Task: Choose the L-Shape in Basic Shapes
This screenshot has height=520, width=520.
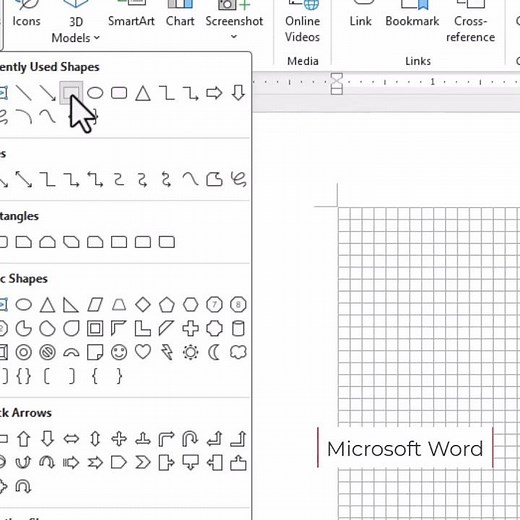Action: (x=143, y=329)
